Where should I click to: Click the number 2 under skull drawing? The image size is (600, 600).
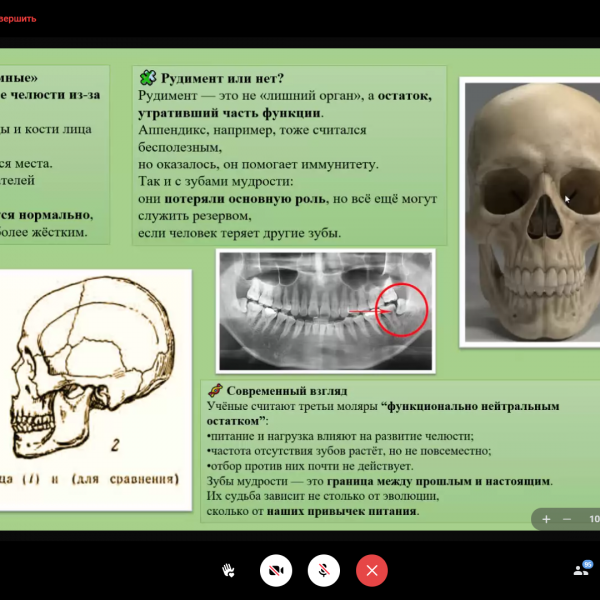(116, 446)
